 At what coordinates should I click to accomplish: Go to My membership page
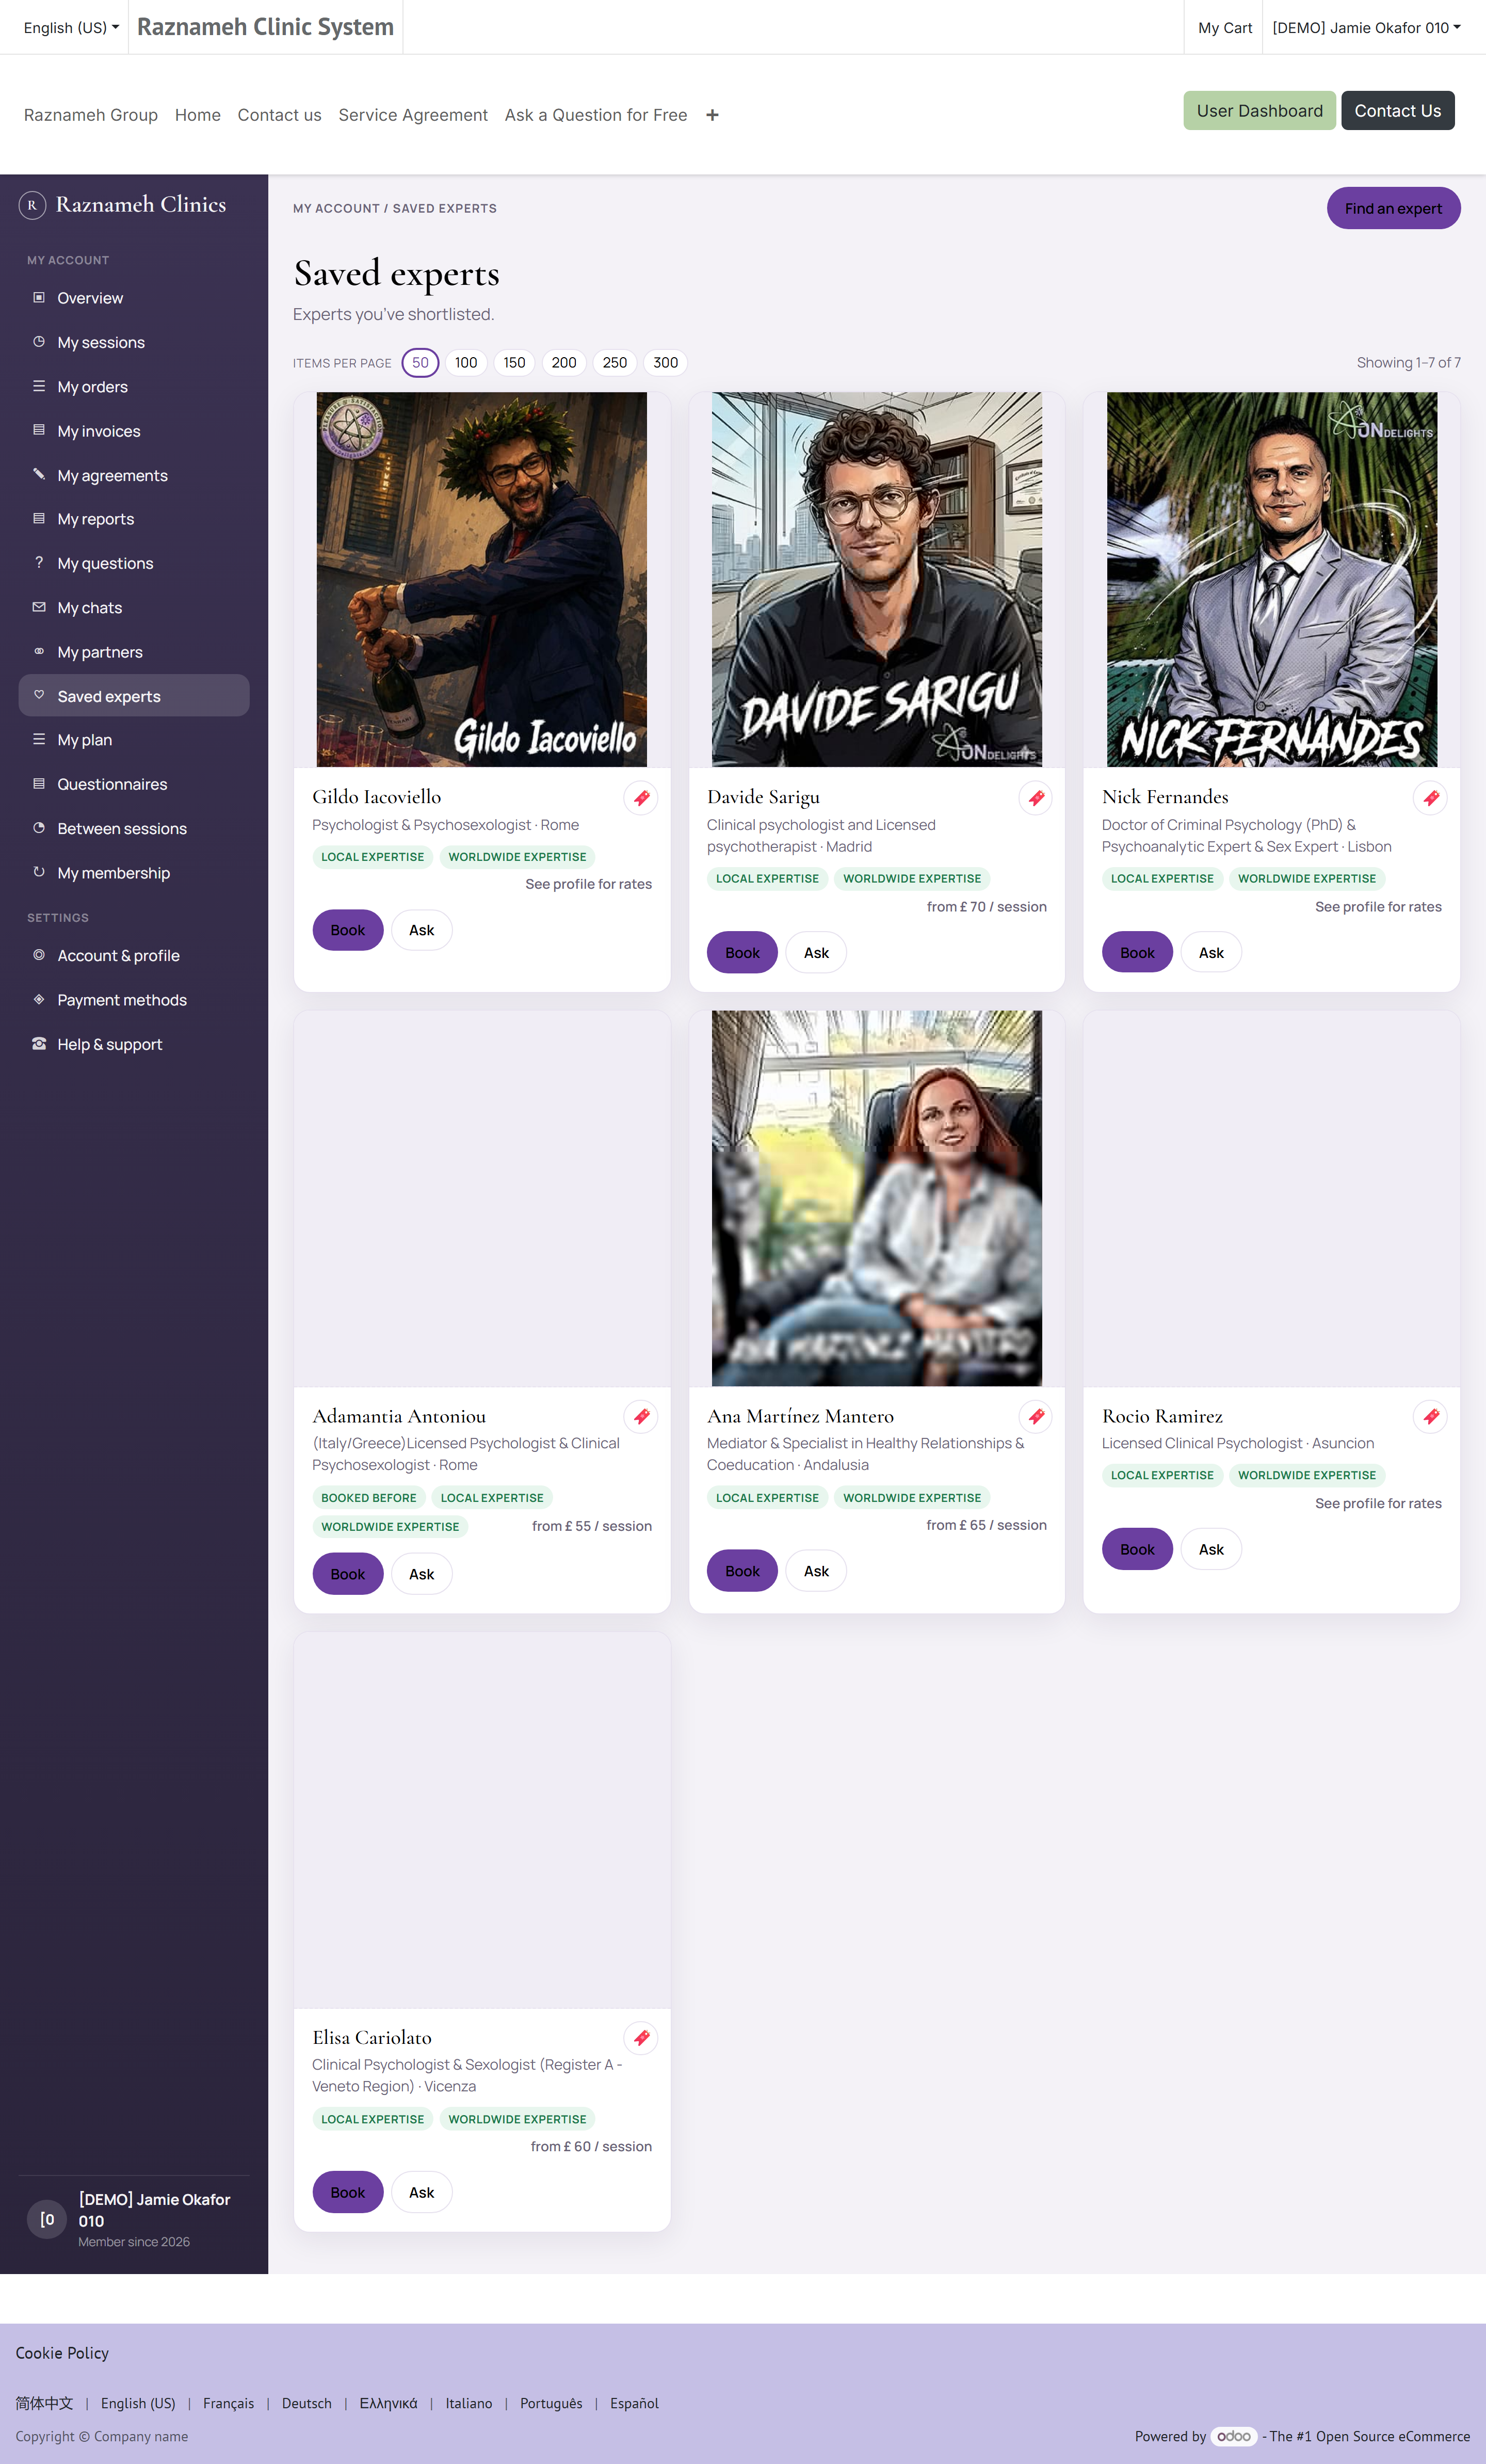[134, 873]
